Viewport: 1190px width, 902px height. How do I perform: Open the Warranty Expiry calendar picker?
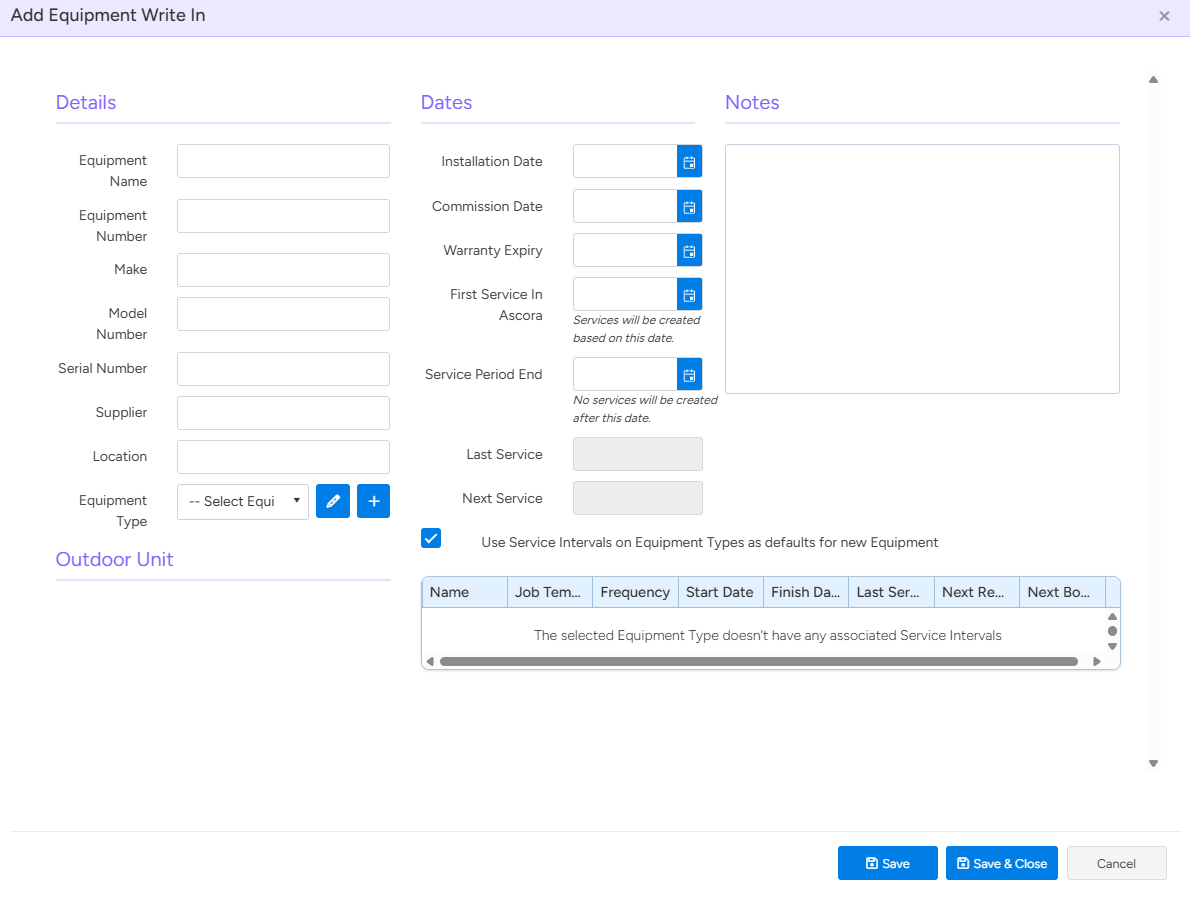tap(689, 251)
